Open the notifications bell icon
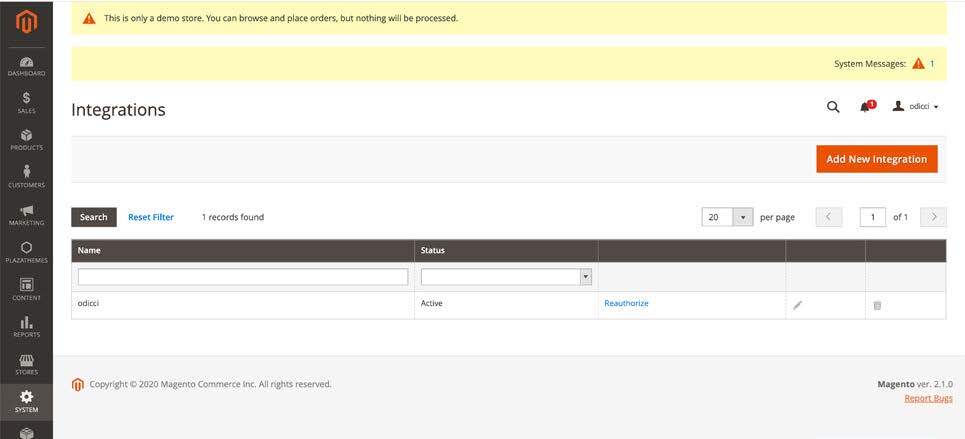965x439 pixels. click(865, 107)
